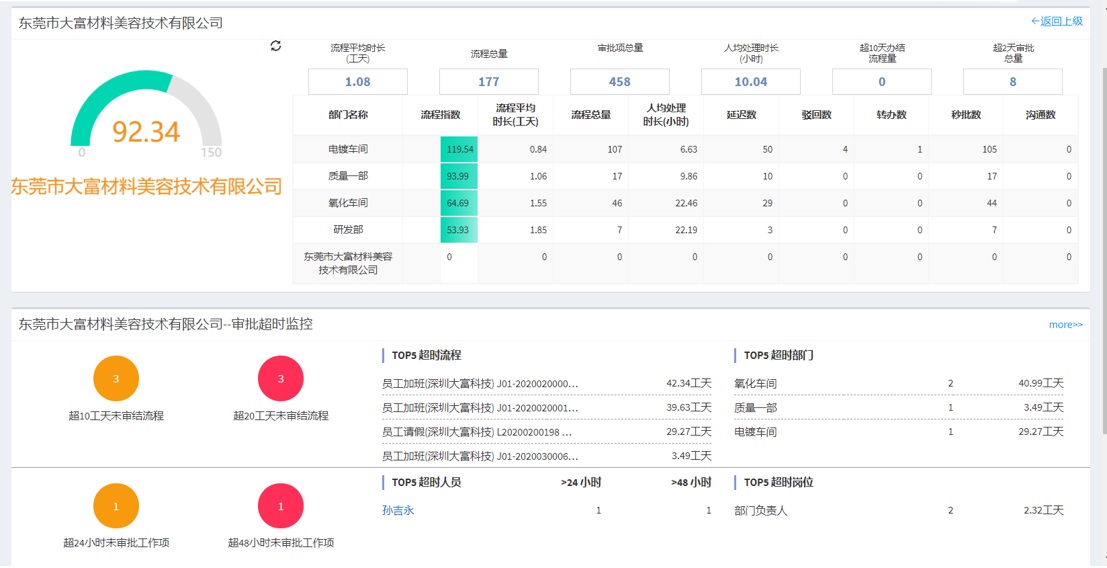Open the overtime process at 39.63工天

pos(546,408)
